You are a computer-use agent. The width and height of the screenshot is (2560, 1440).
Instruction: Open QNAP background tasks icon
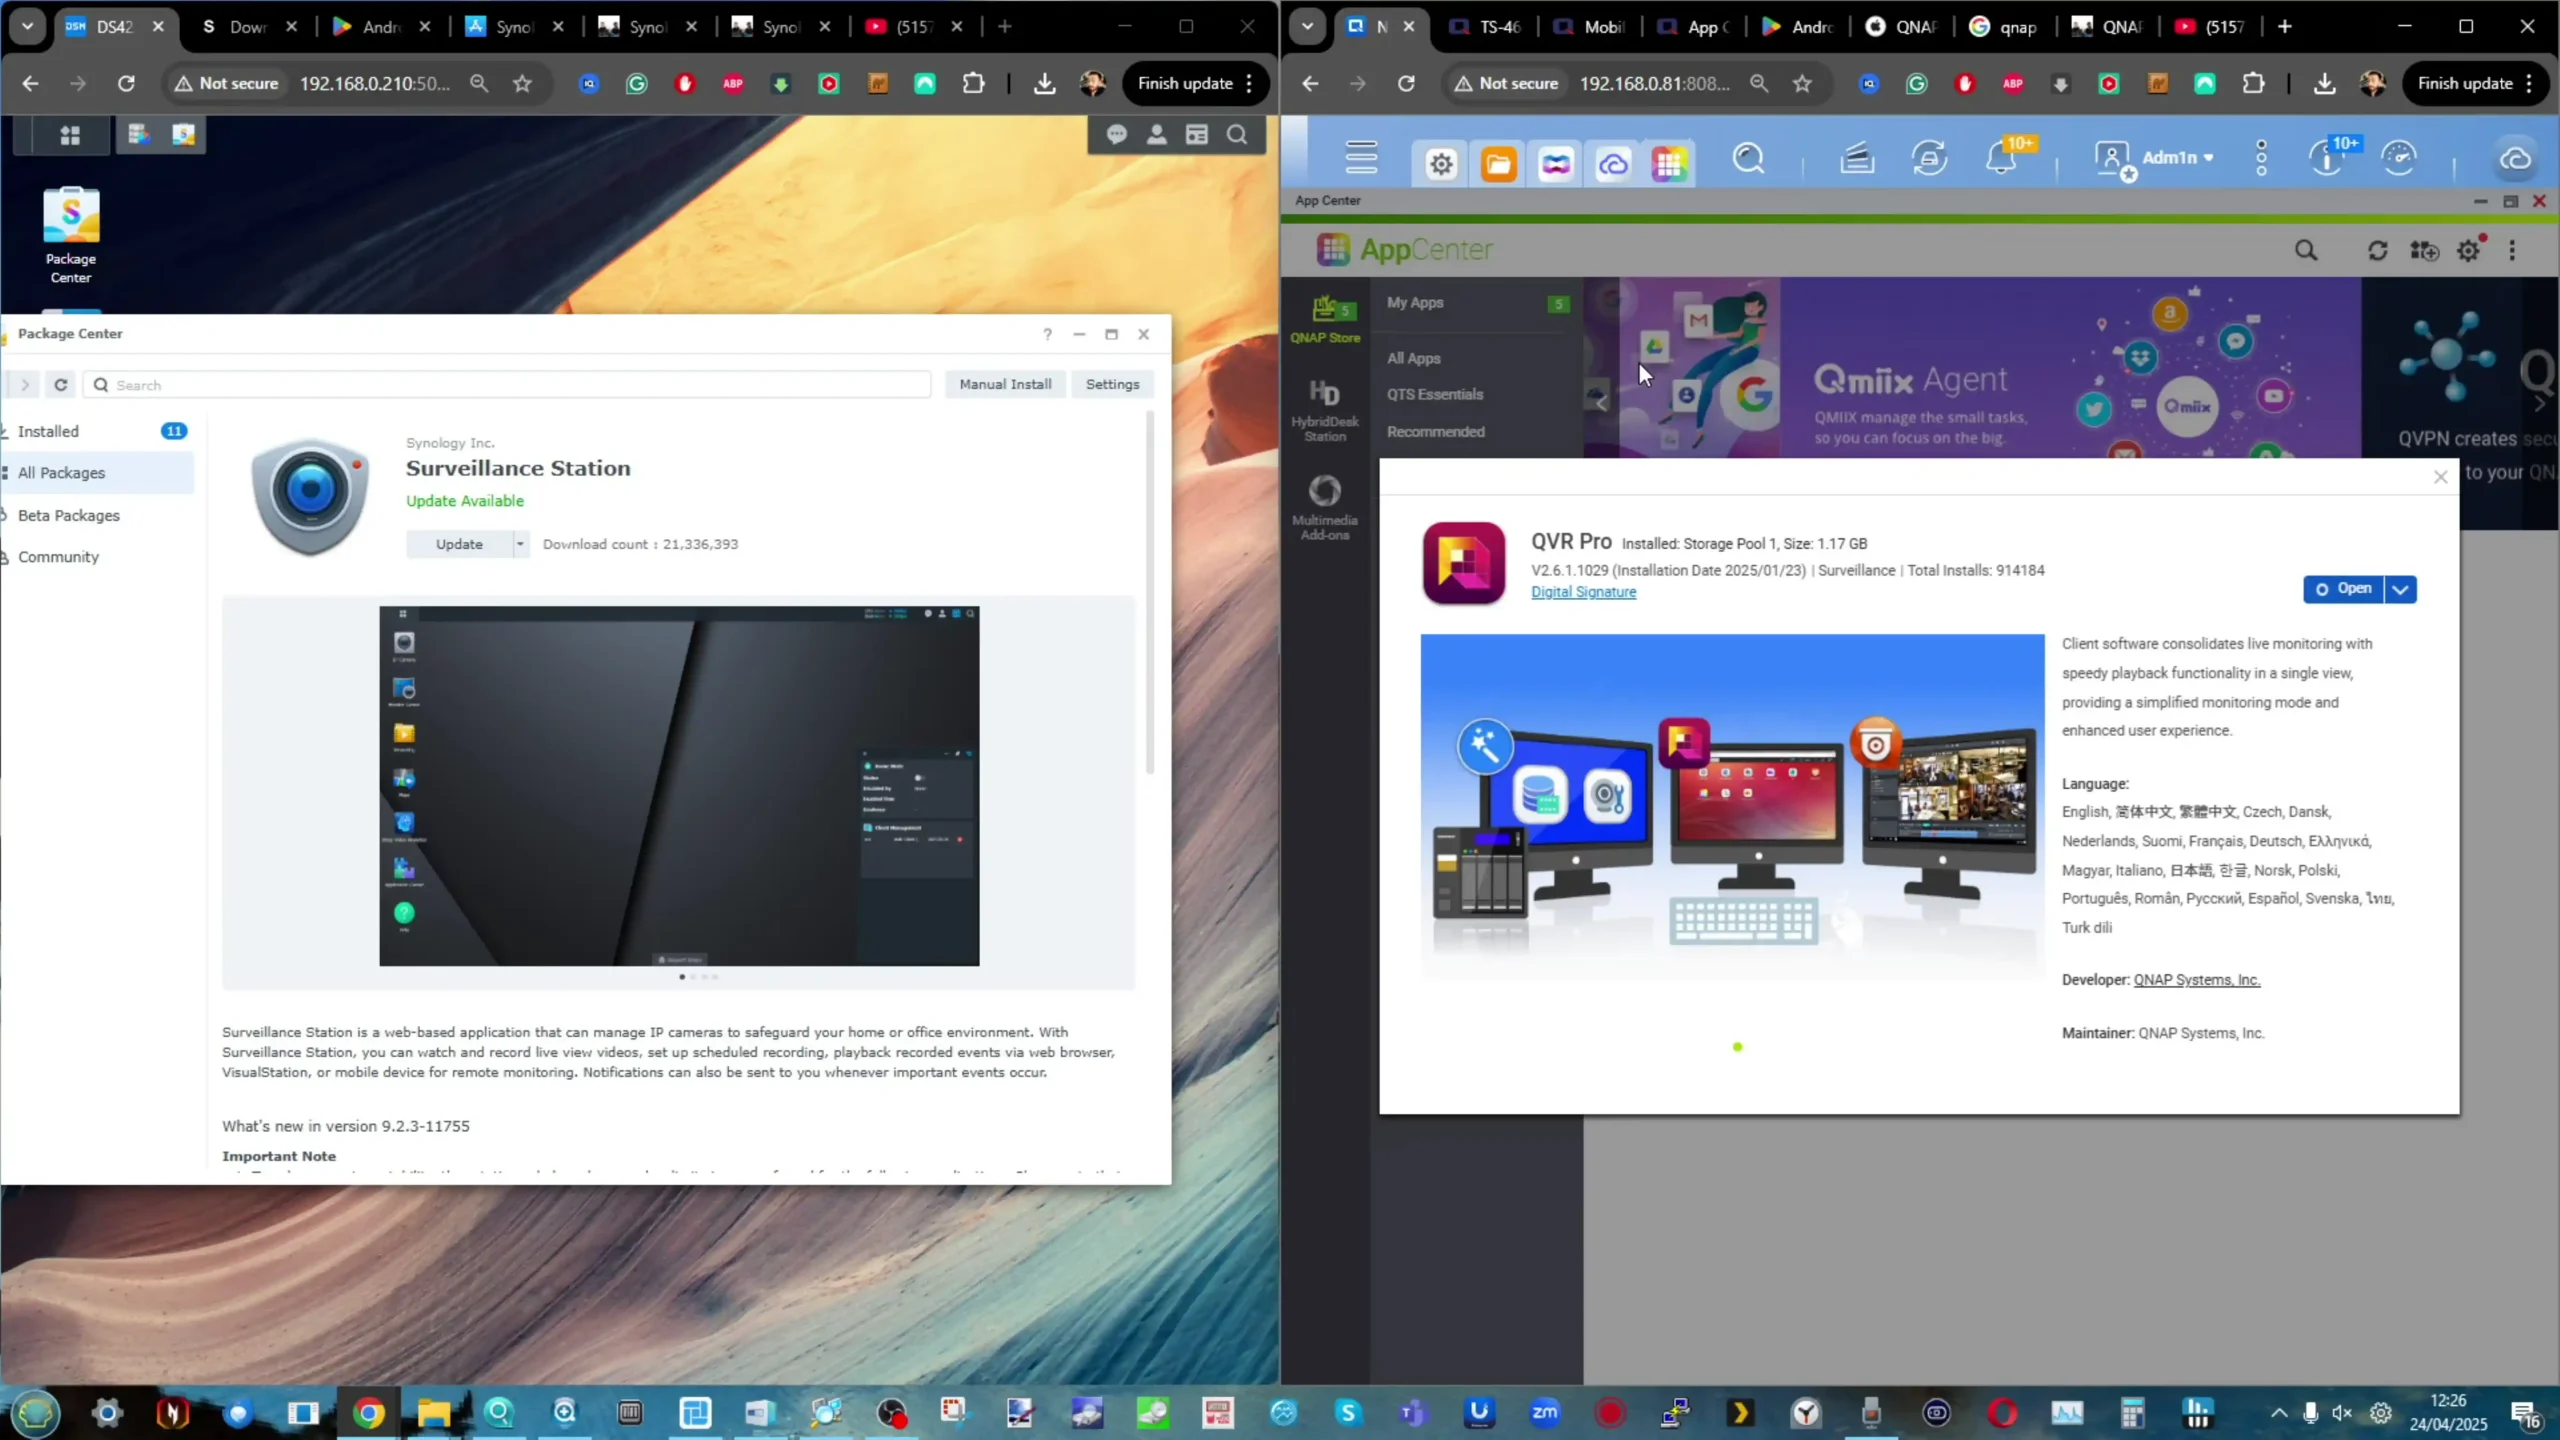click(1857, 158)
